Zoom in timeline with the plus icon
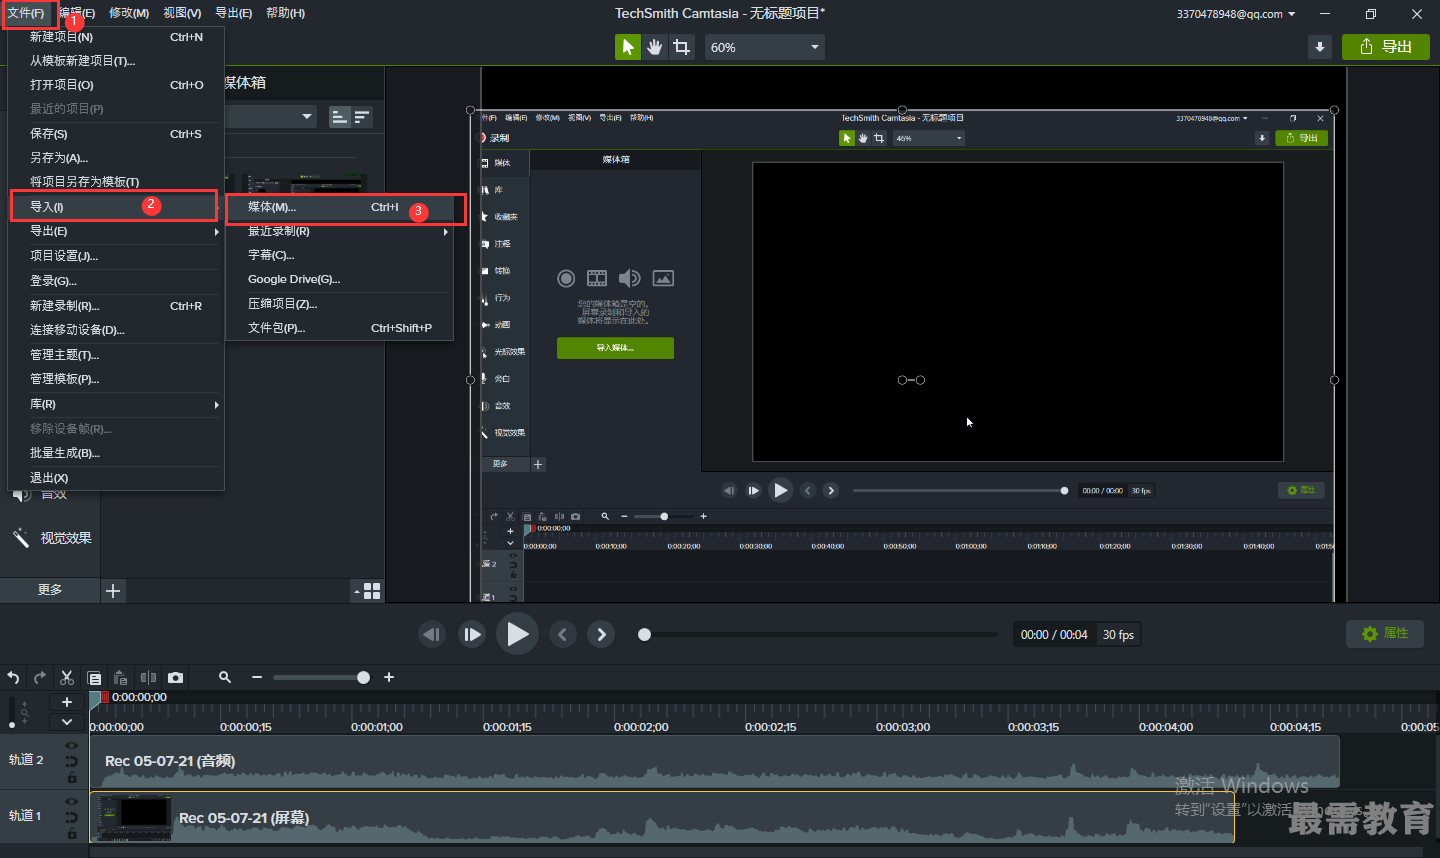Image resolution: width=1440 pixels, height=858 pixels. [389, 678]
